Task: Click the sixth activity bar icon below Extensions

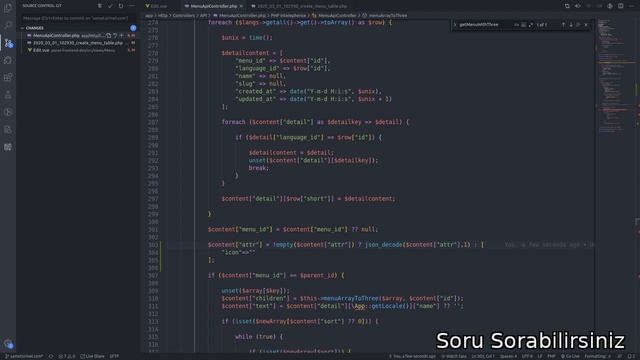Action: [x=8, y=95]
